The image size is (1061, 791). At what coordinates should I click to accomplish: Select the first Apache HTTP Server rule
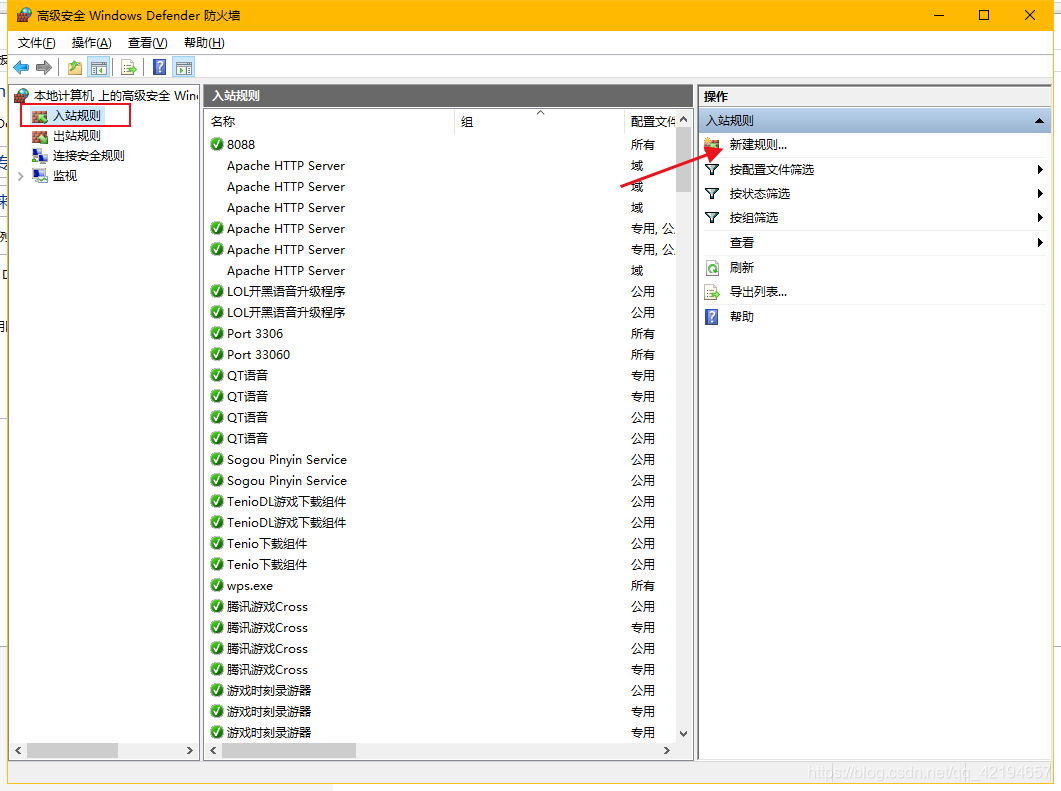pos(286,166)
